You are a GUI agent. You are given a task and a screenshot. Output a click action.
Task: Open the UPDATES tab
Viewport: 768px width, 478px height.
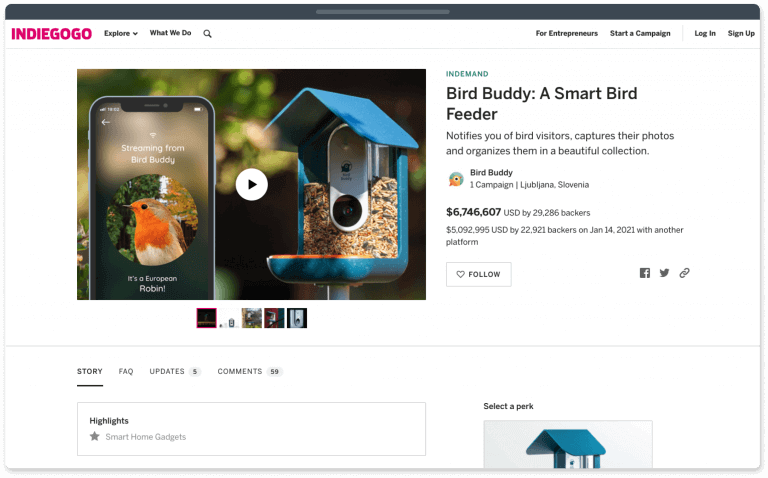175,372
